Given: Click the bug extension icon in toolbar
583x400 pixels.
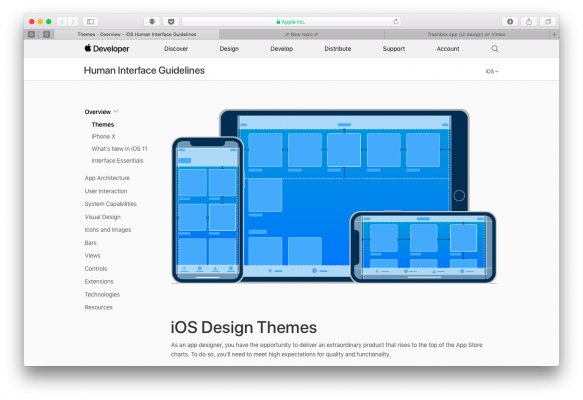Looking at the screenshot, I should pos(152,22).
